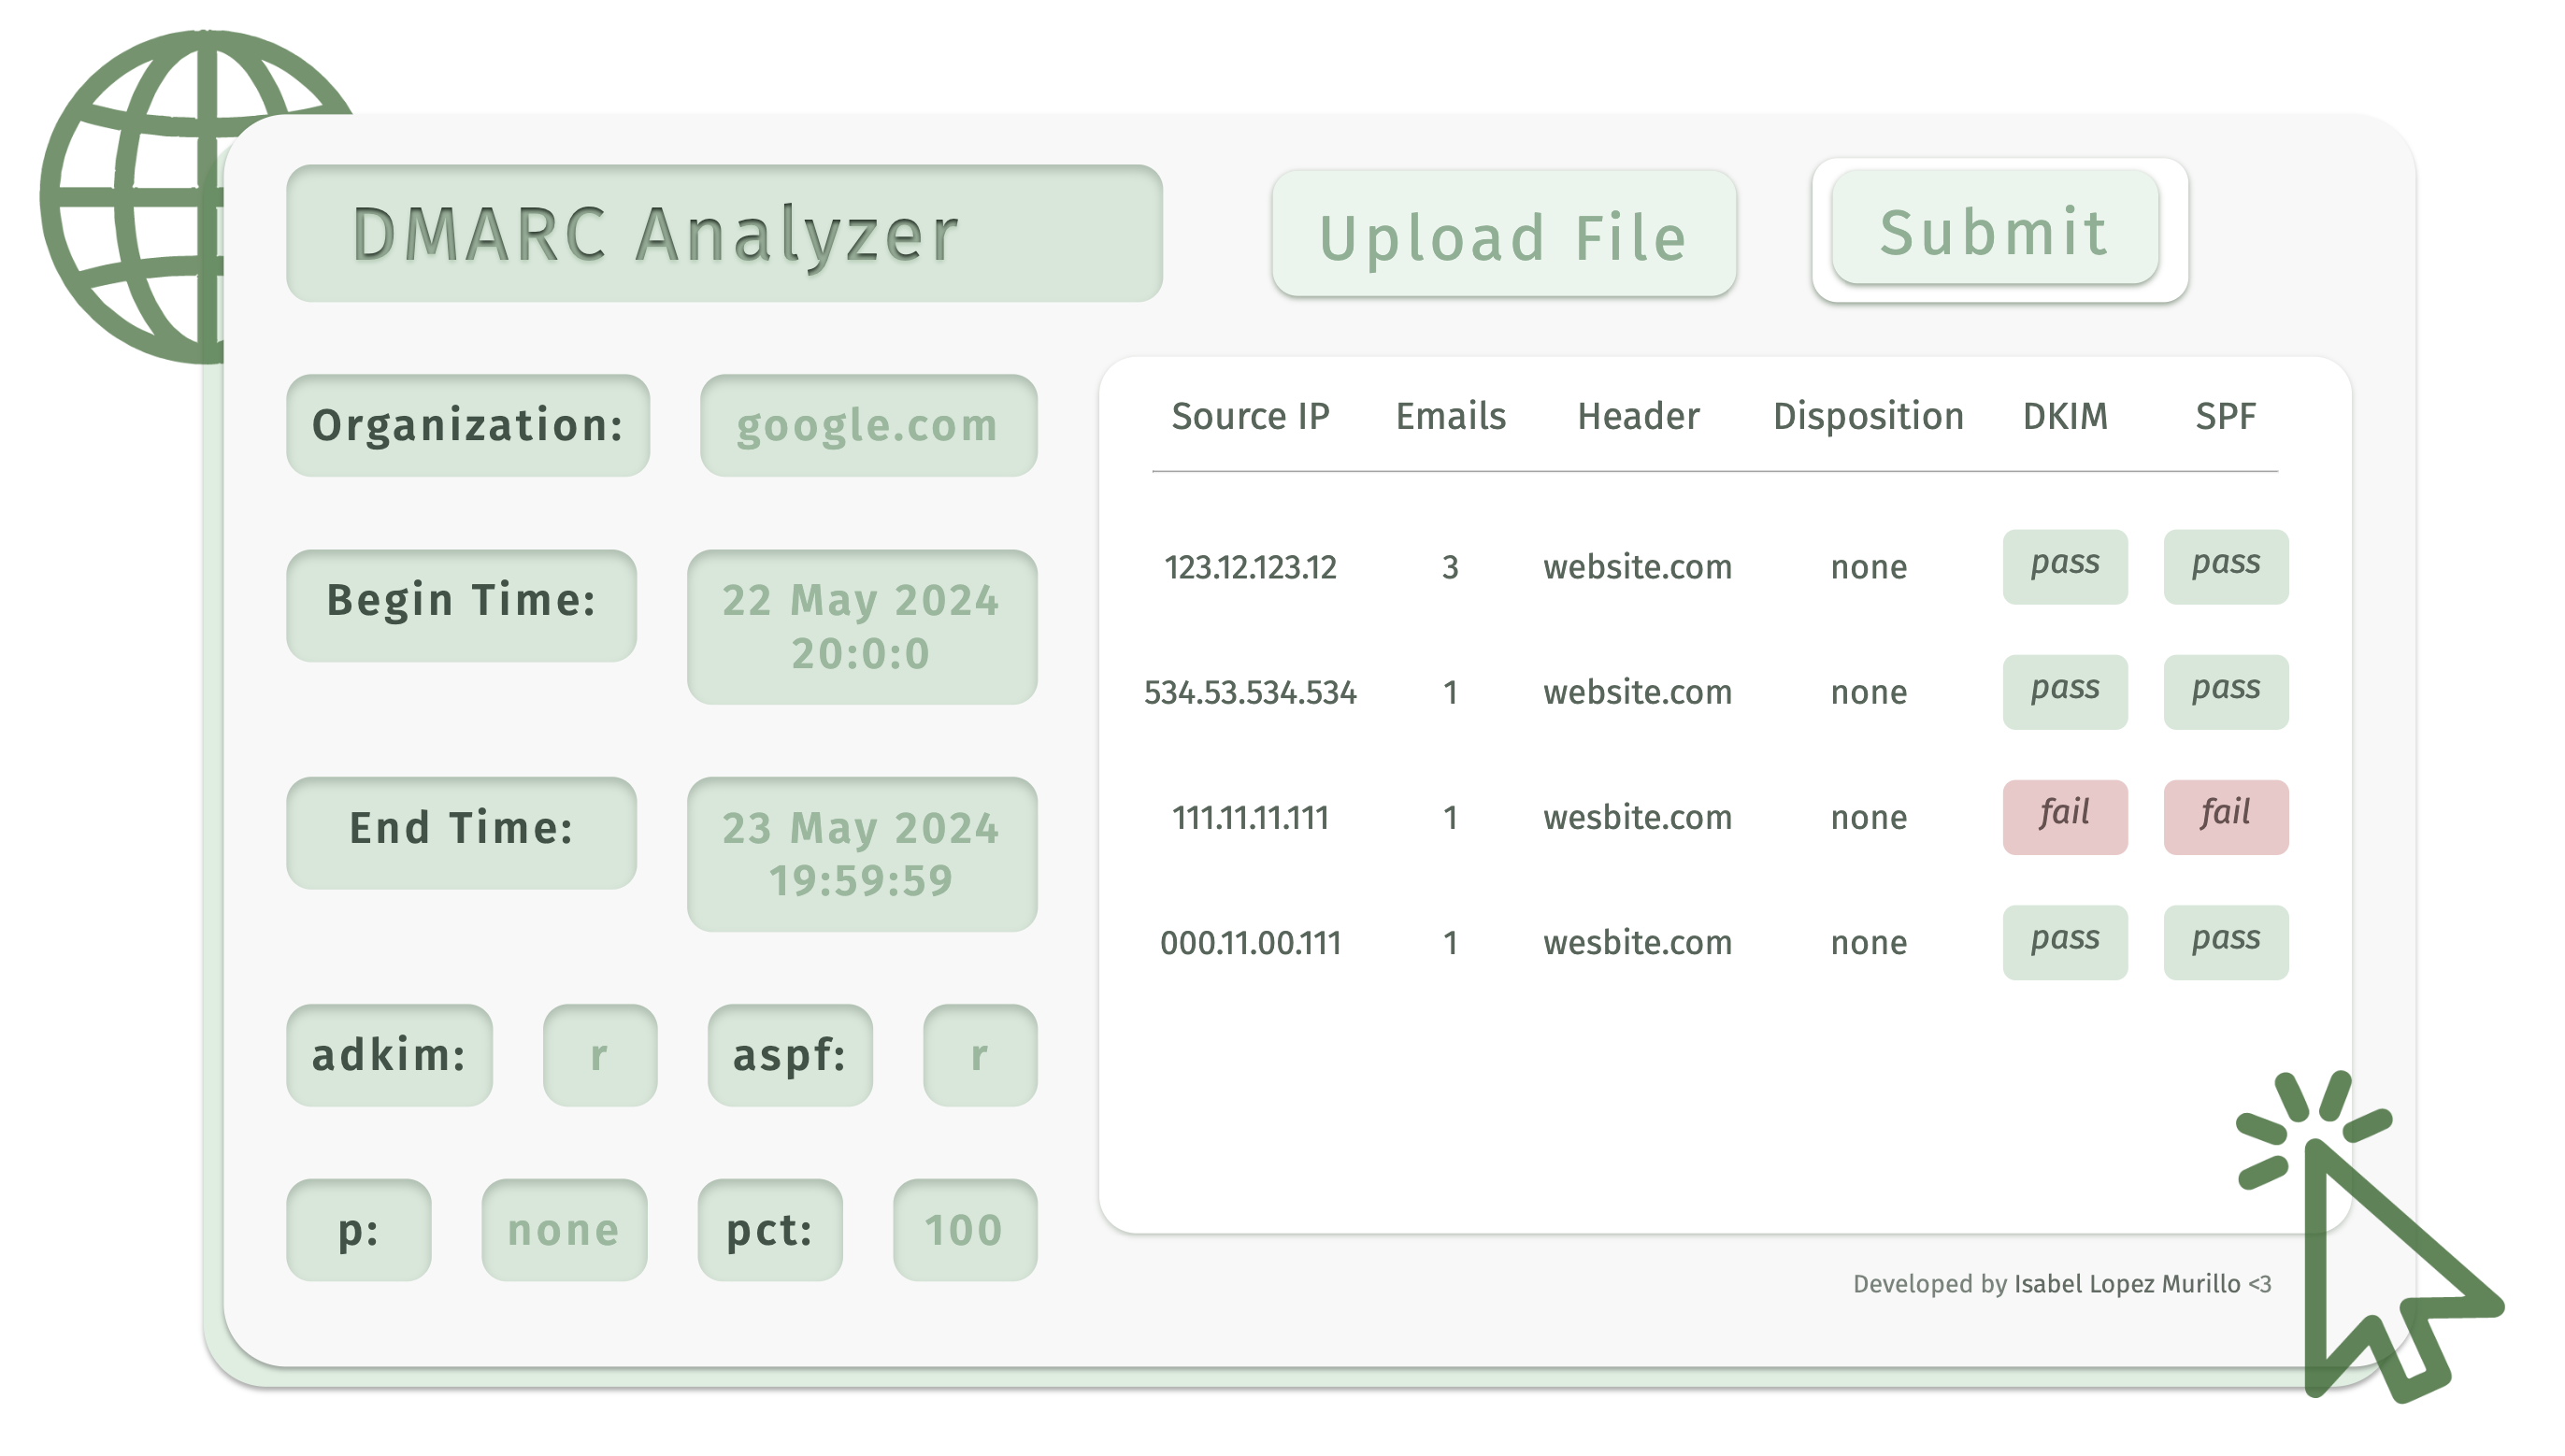Click the pct value 100 box
2565x1456 pixels.
click(x=964, y=1230)
